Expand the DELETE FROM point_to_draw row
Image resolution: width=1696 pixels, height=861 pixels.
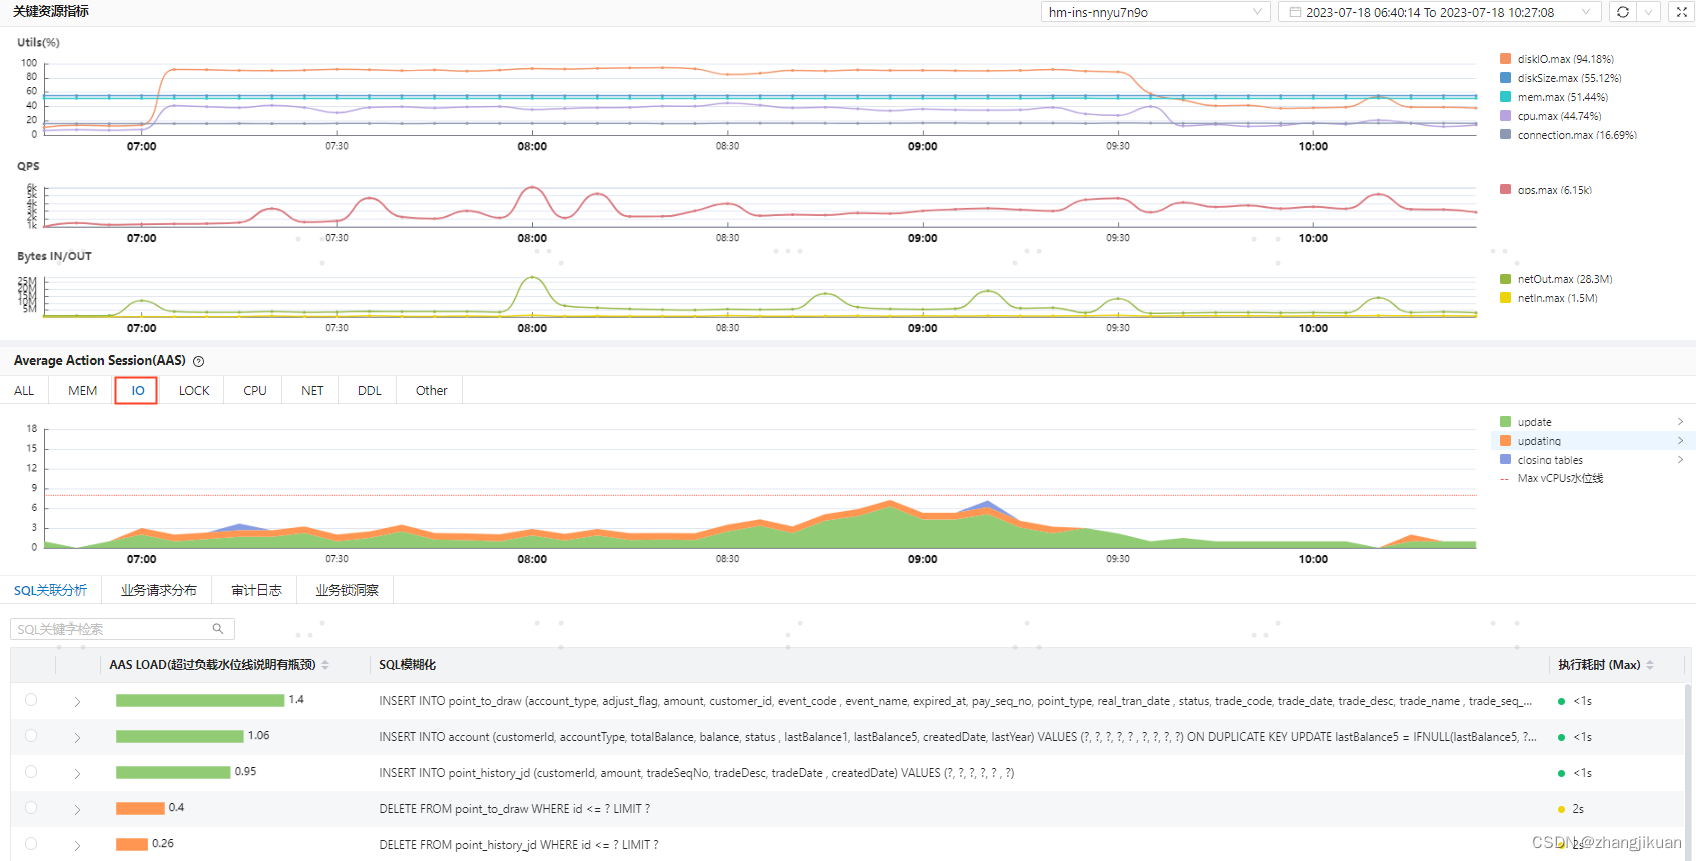(x=77, y=810)
